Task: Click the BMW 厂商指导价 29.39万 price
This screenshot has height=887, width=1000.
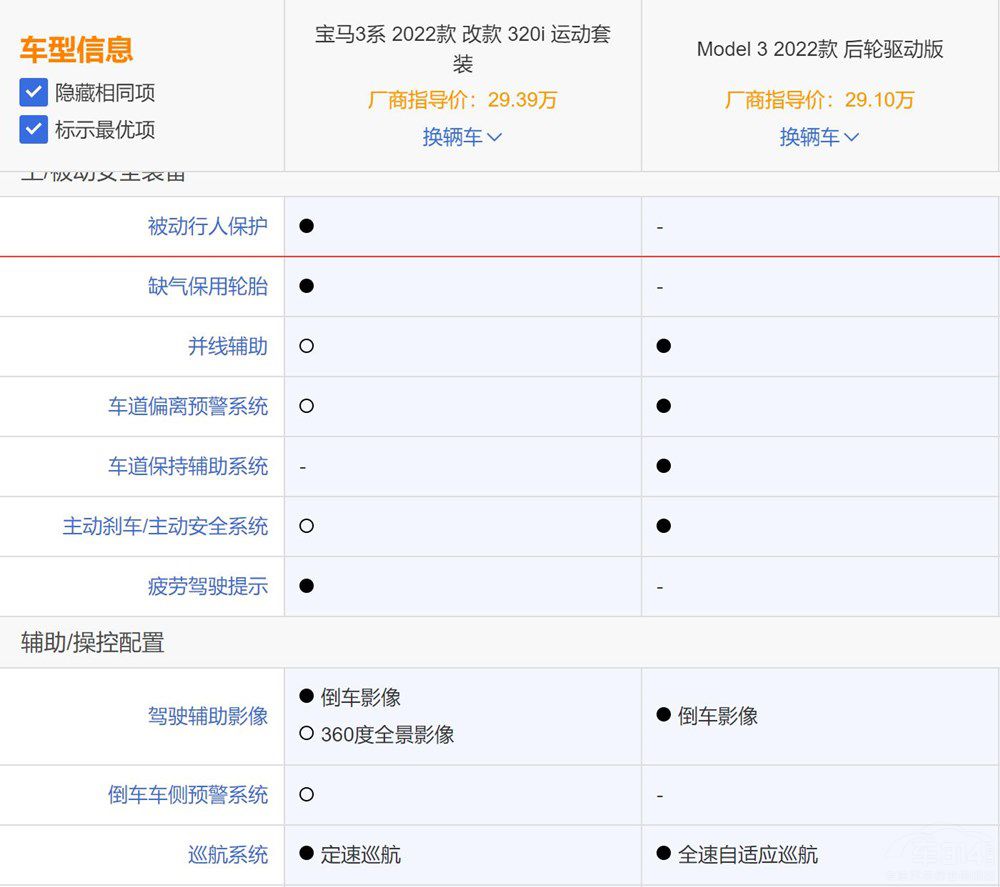Action: point(462,100)
